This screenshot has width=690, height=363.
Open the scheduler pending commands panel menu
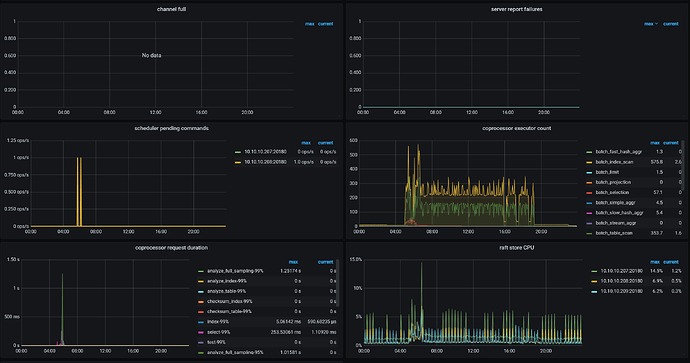[x=171, y=128]
